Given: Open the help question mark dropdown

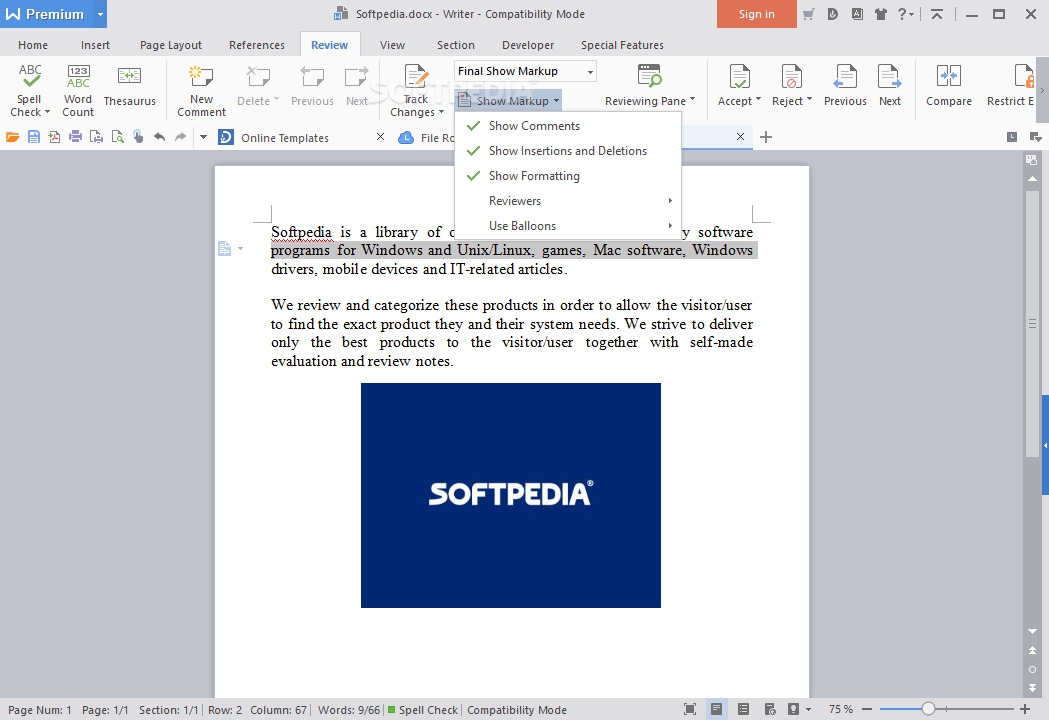Looking at the screenshot, I should point(905,14).
